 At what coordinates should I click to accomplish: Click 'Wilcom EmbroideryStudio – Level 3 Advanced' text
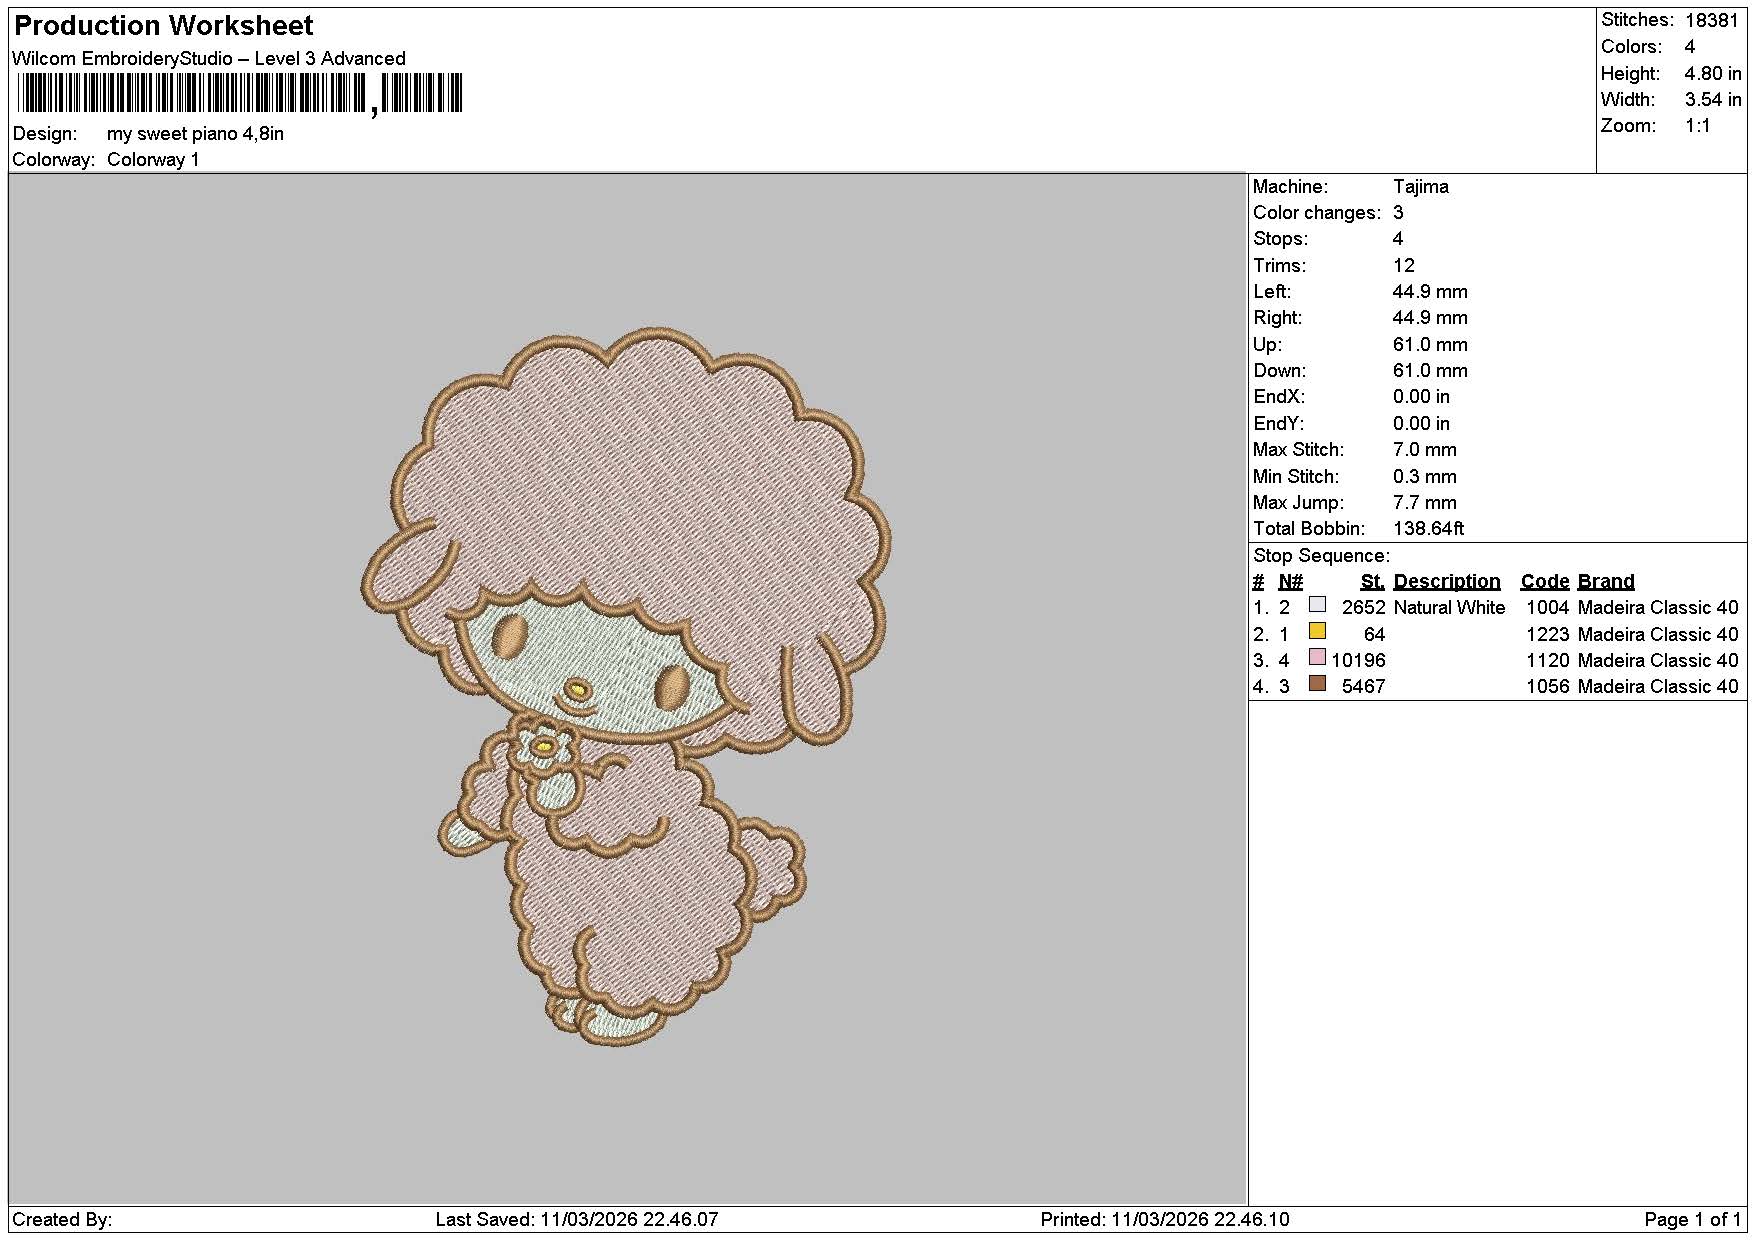[209, 59]
